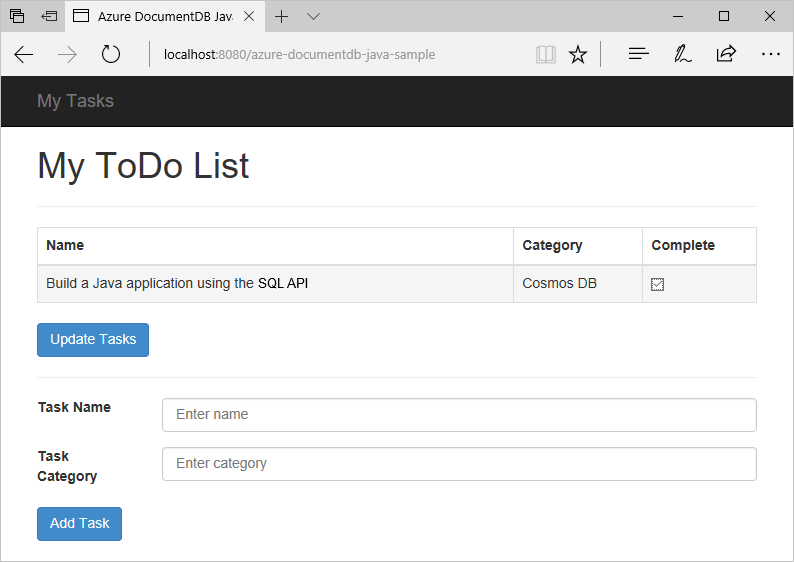Open a new tab with plus button

point(282,16)
